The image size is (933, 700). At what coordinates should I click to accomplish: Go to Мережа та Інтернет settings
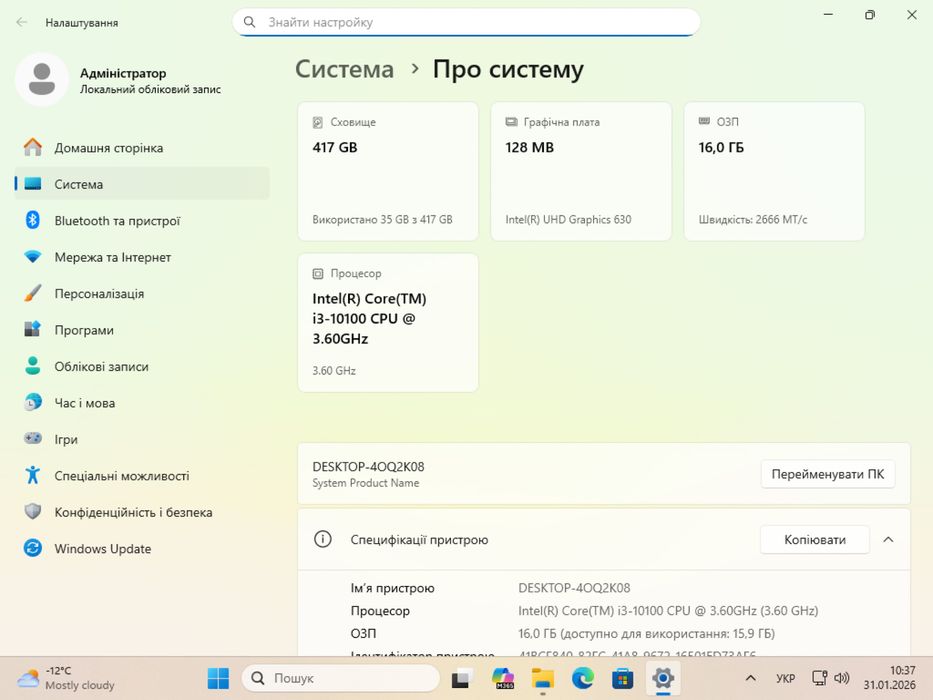[142, 257]
